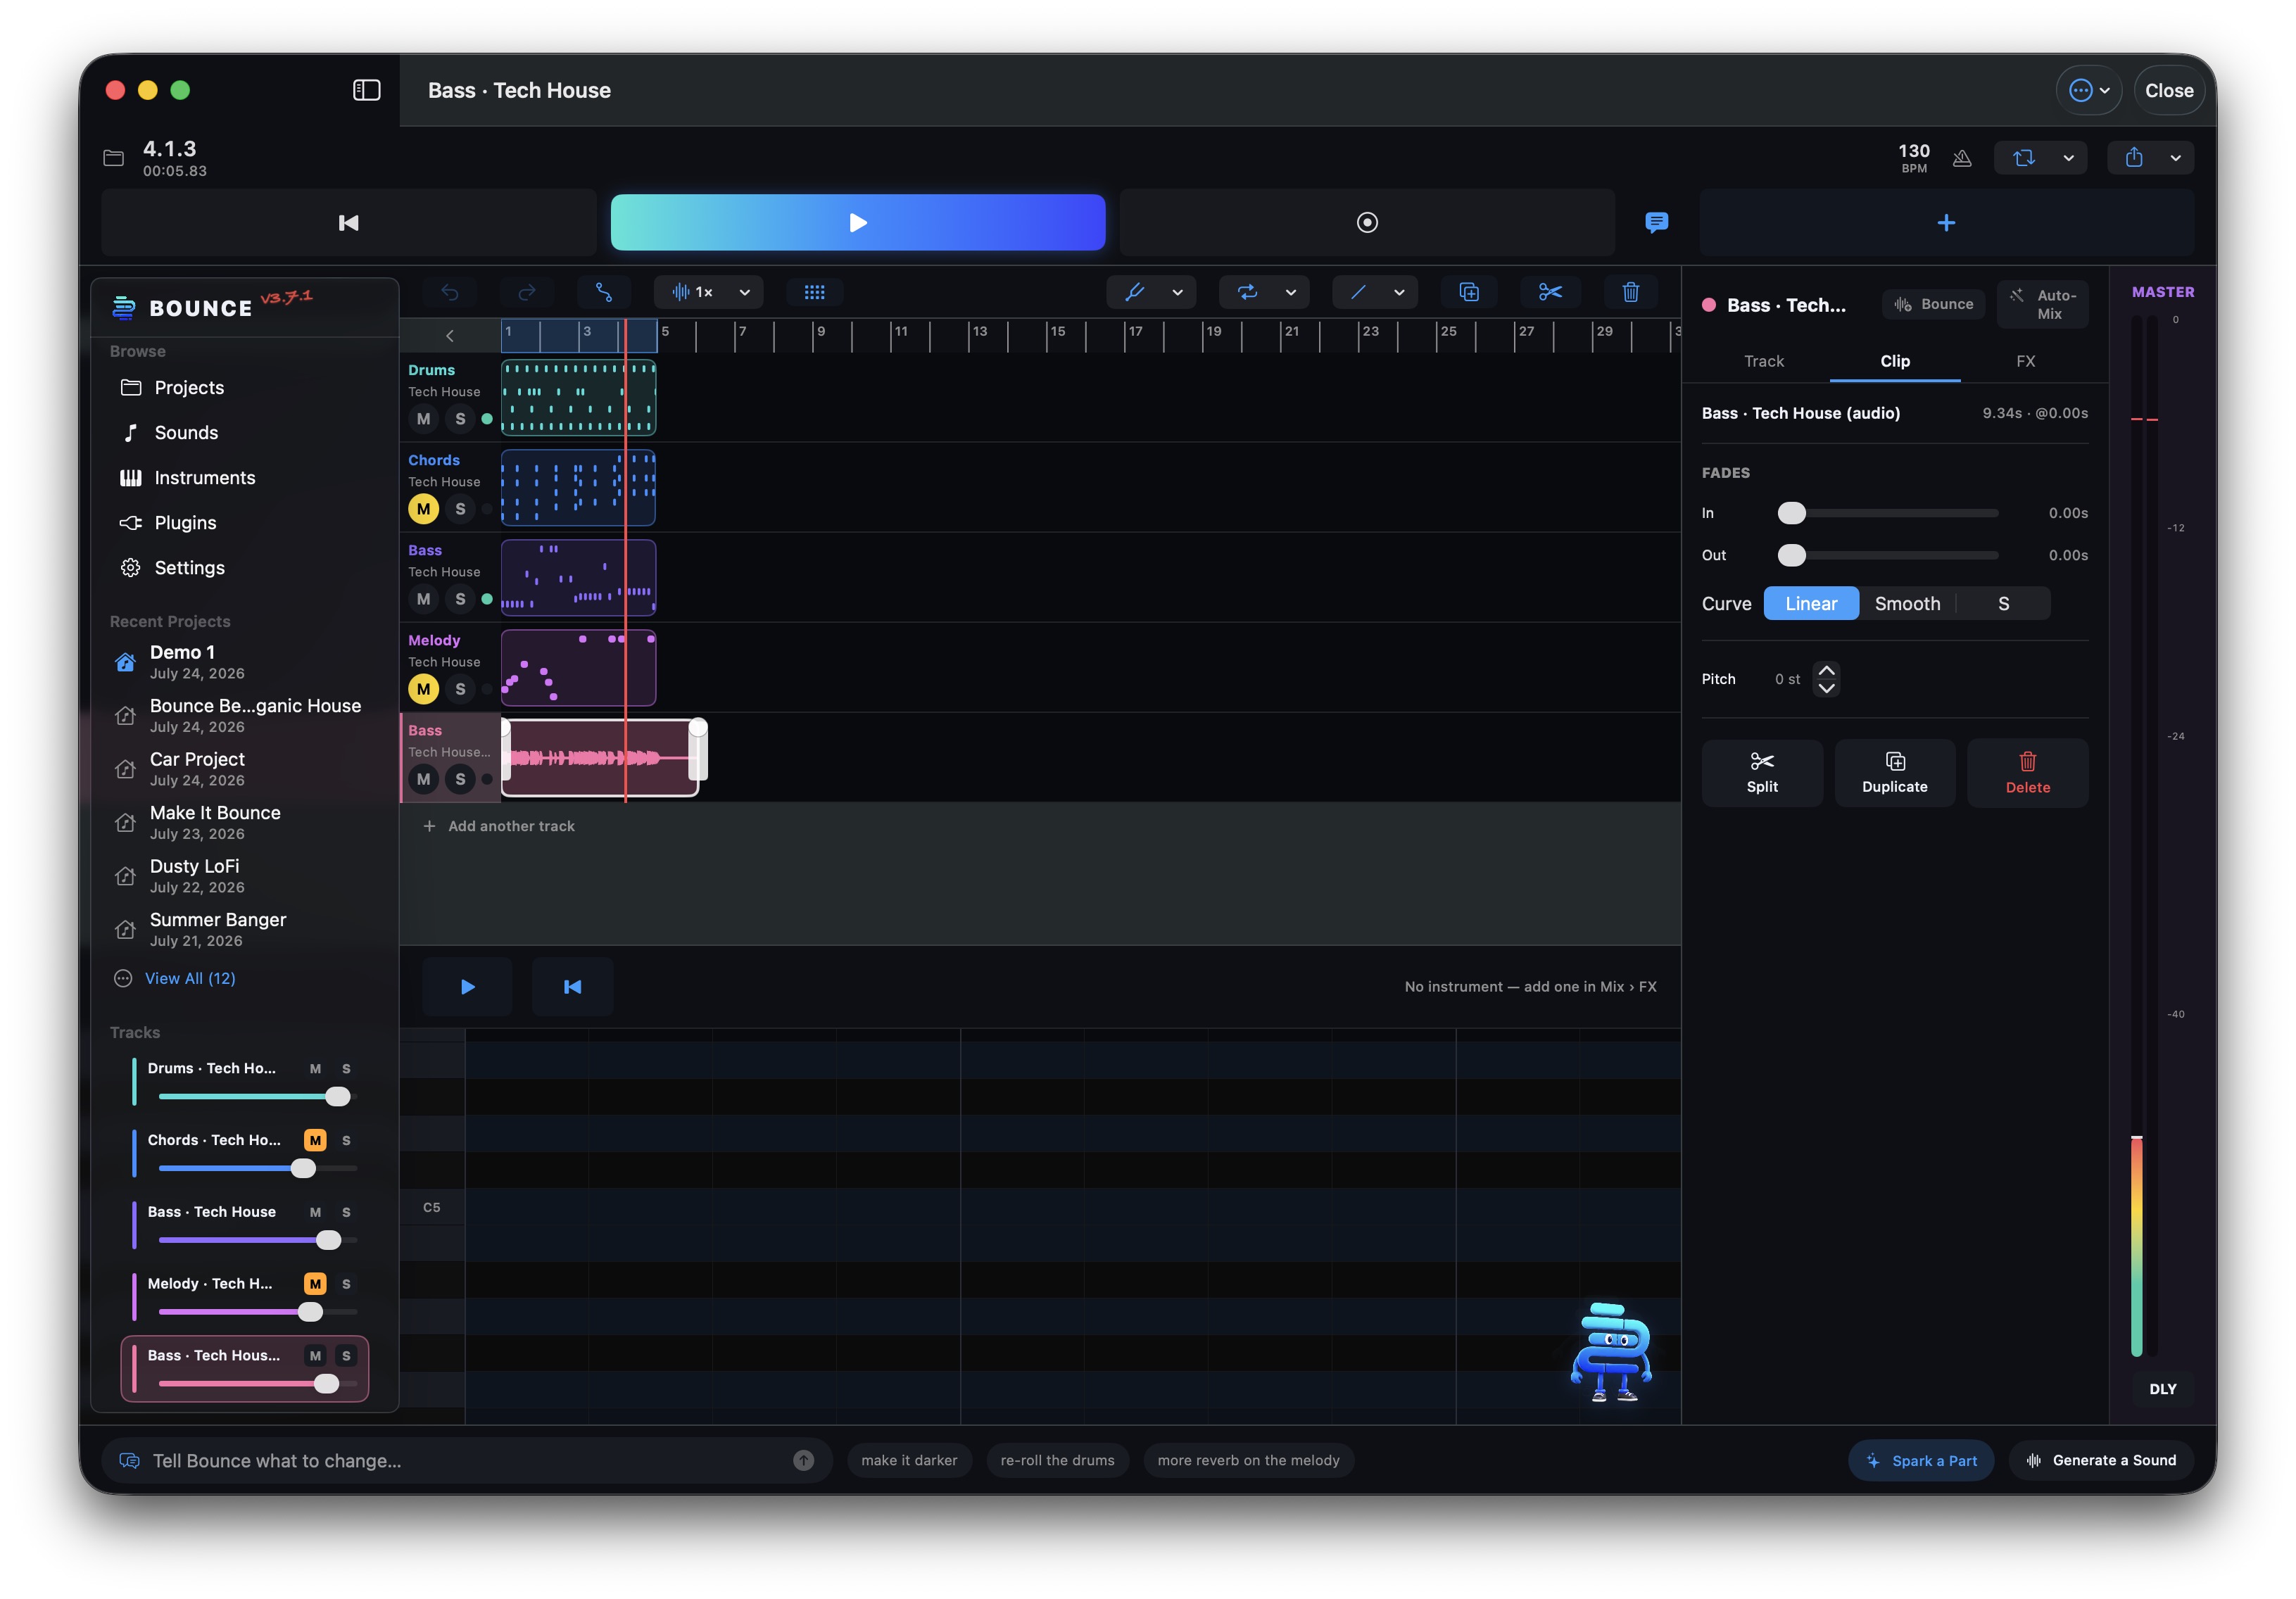The image size is (2296, 1599).
Task: Click the Tell Bounce what to change field
Action: coord(468,1460)
